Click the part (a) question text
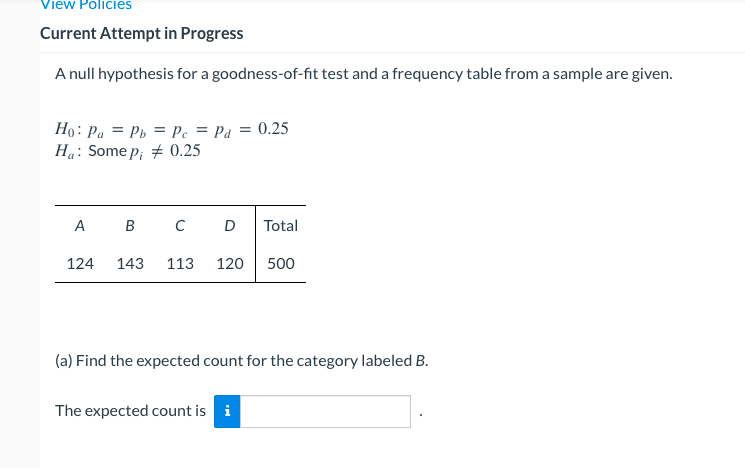 (x=242, y=361)
